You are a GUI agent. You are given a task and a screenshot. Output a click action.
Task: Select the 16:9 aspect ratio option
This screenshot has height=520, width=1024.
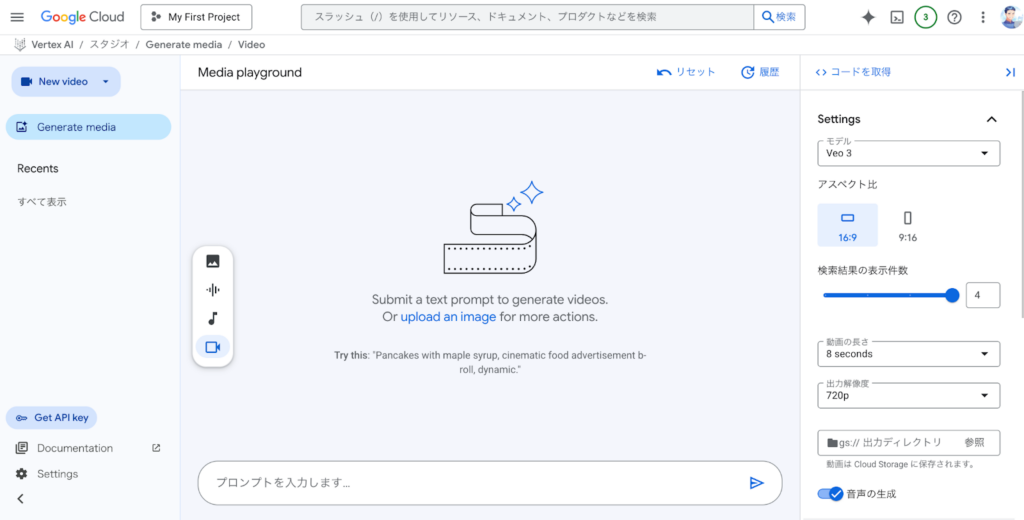(x=847, y=225)
